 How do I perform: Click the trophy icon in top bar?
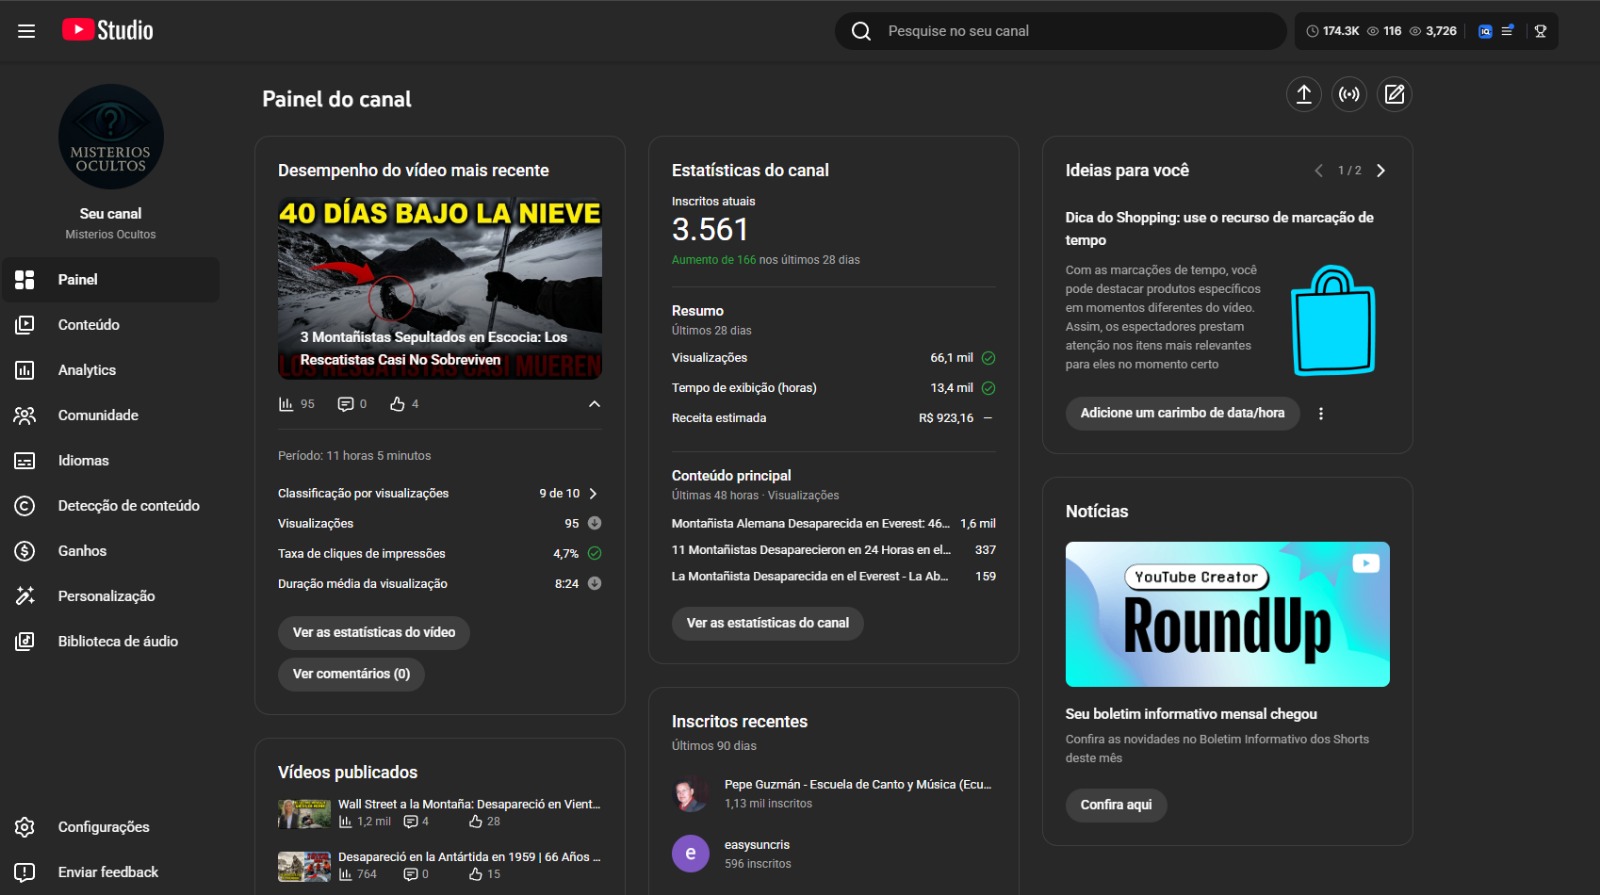(1540, 31)
